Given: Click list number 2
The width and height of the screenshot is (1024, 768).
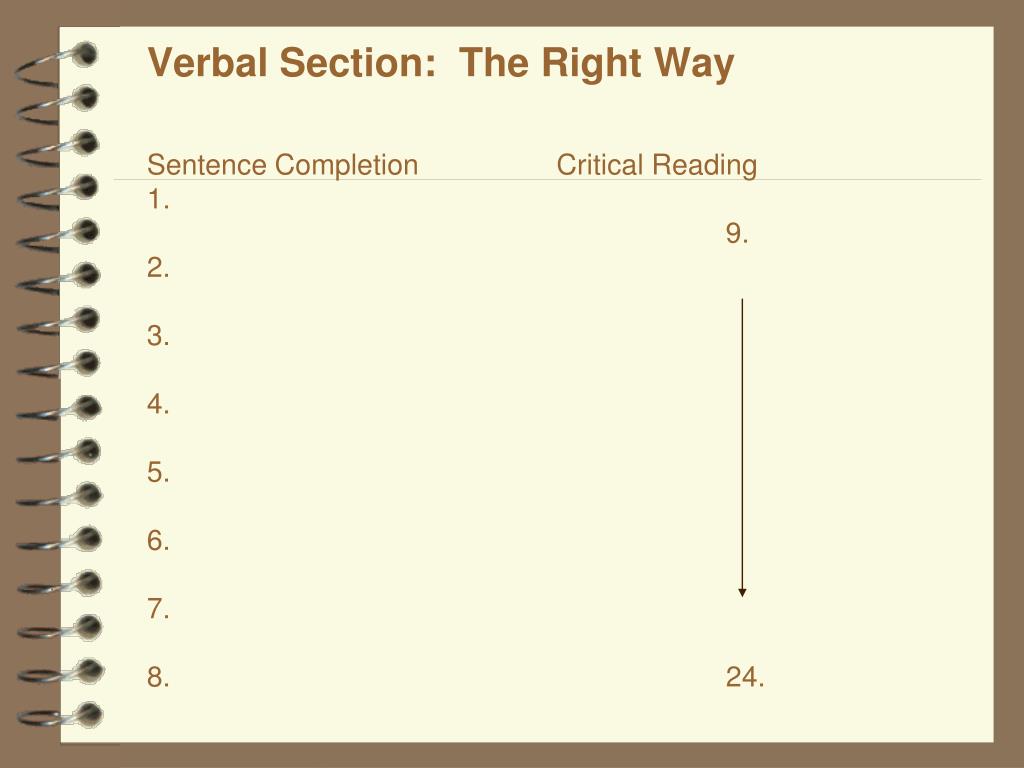Looking at the screenshot, I should [x=158, y=268].
